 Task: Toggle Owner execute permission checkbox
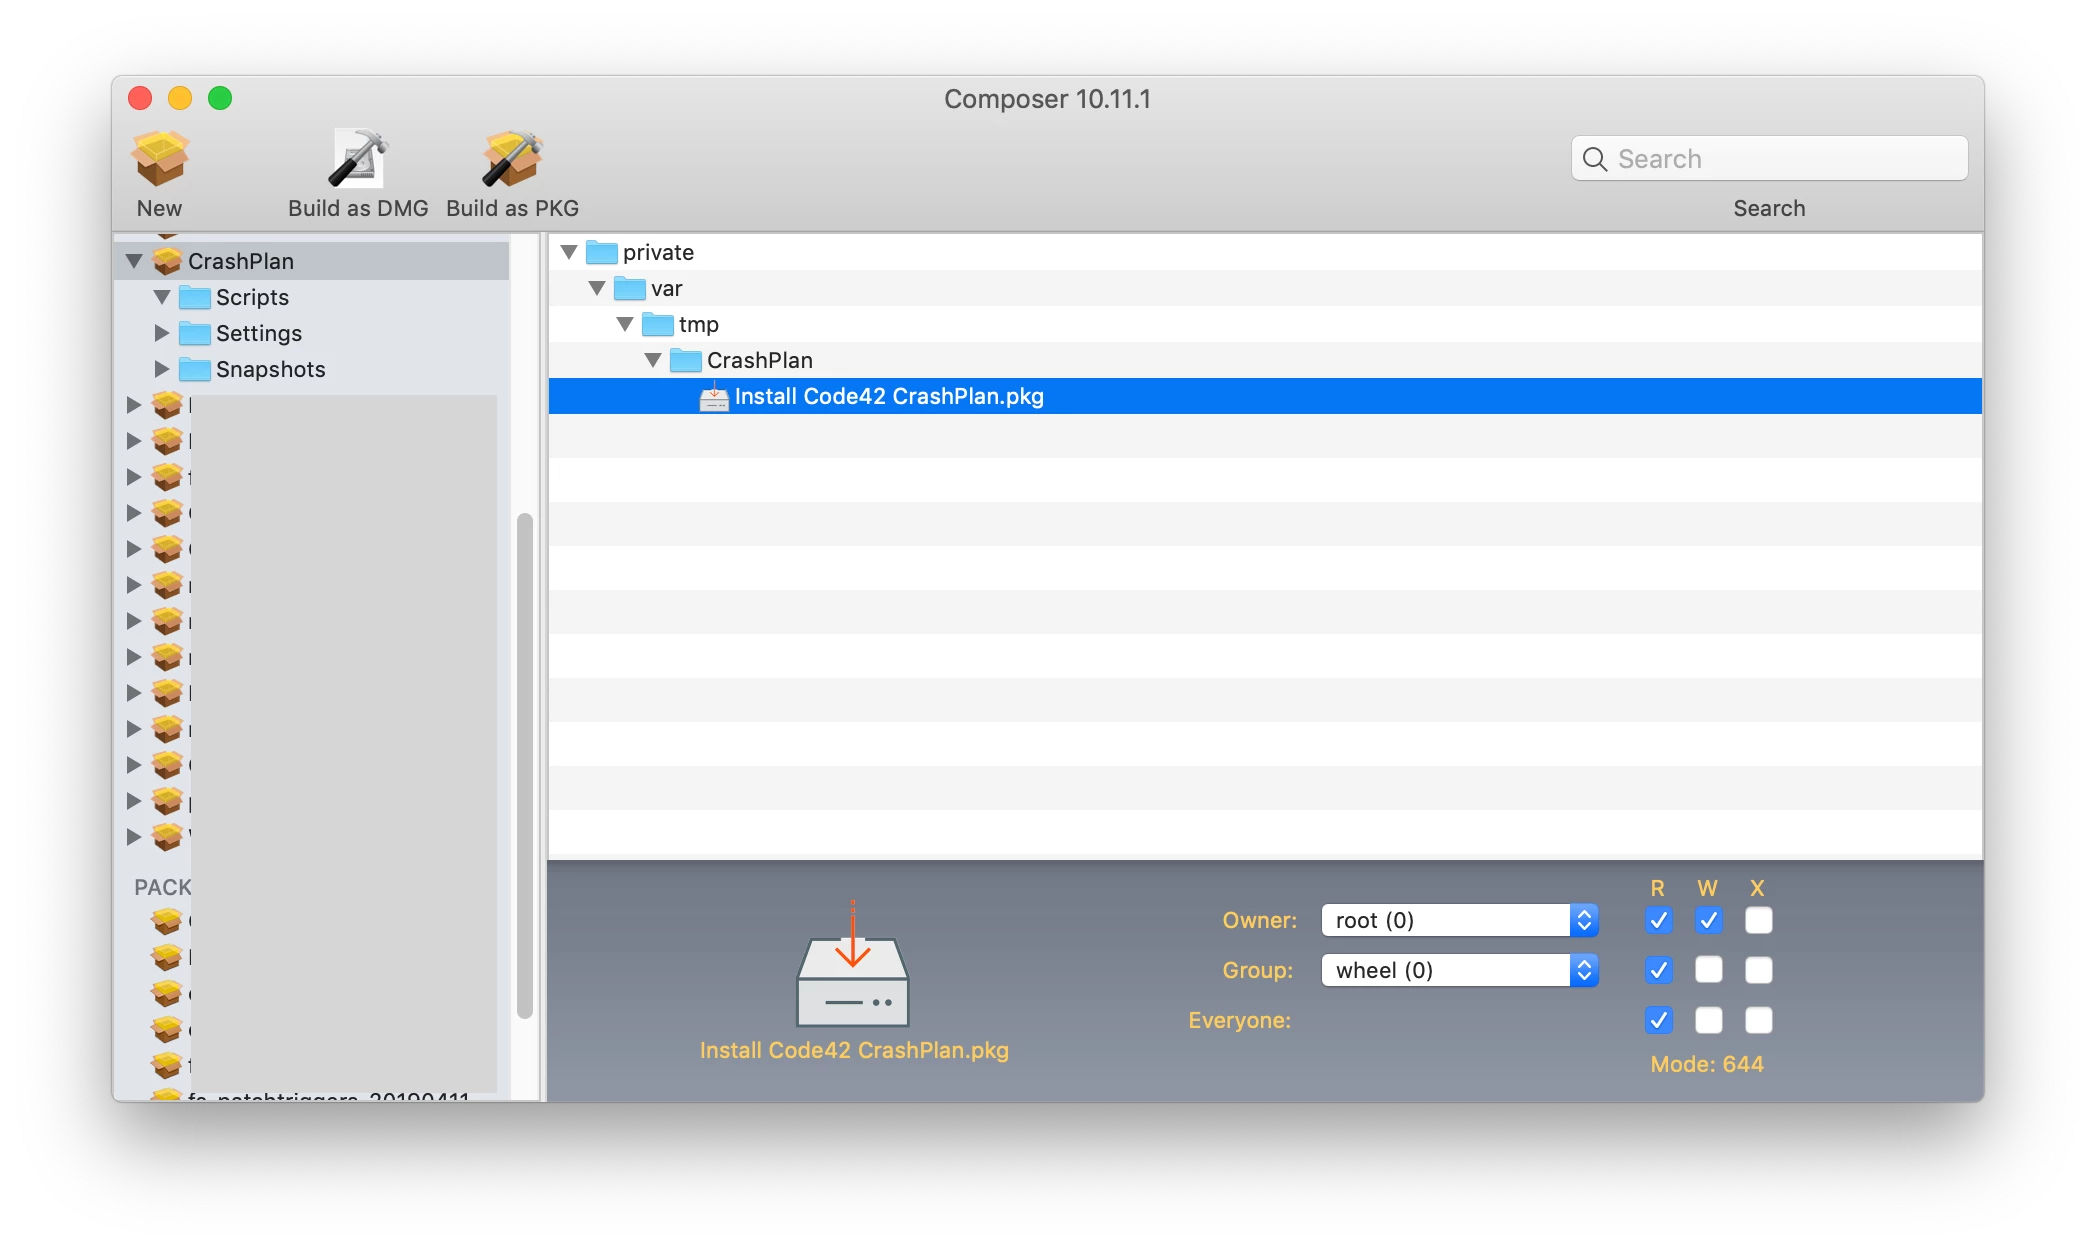pyautogui.click(x=1759, y=920)
